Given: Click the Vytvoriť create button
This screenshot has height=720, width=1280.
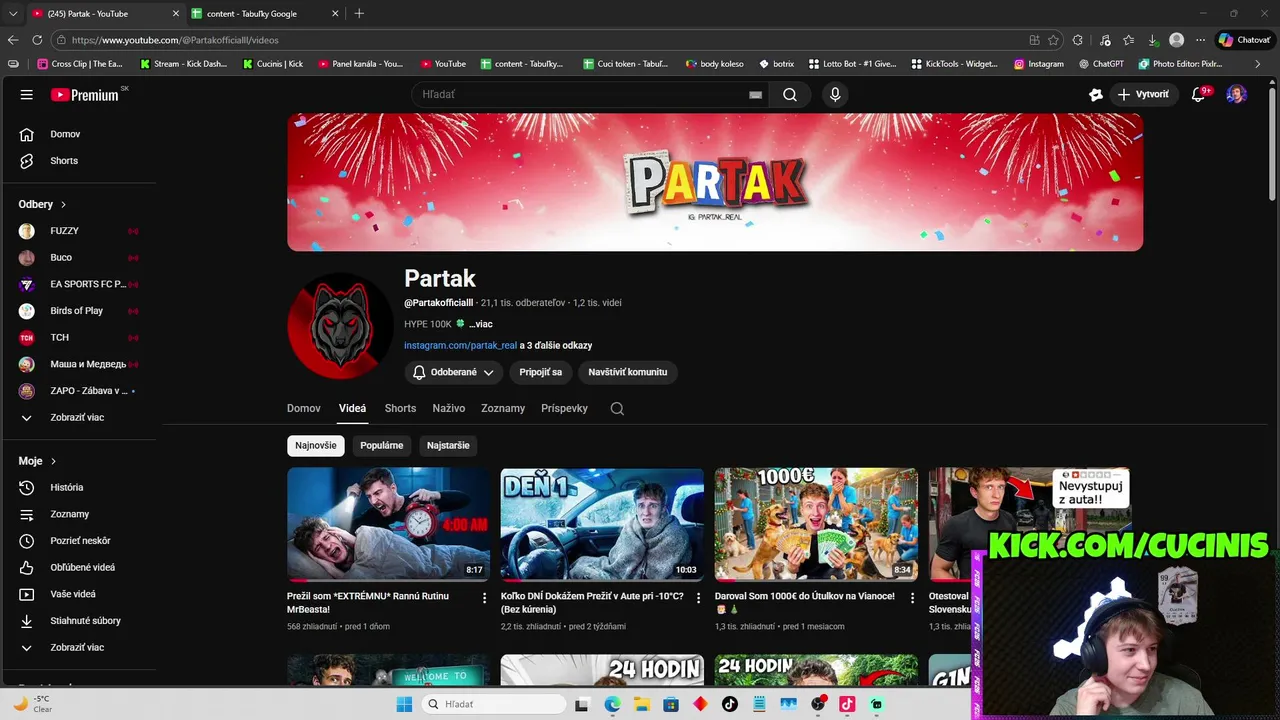Looking at the screenshot, I should tap(1143, 95).
